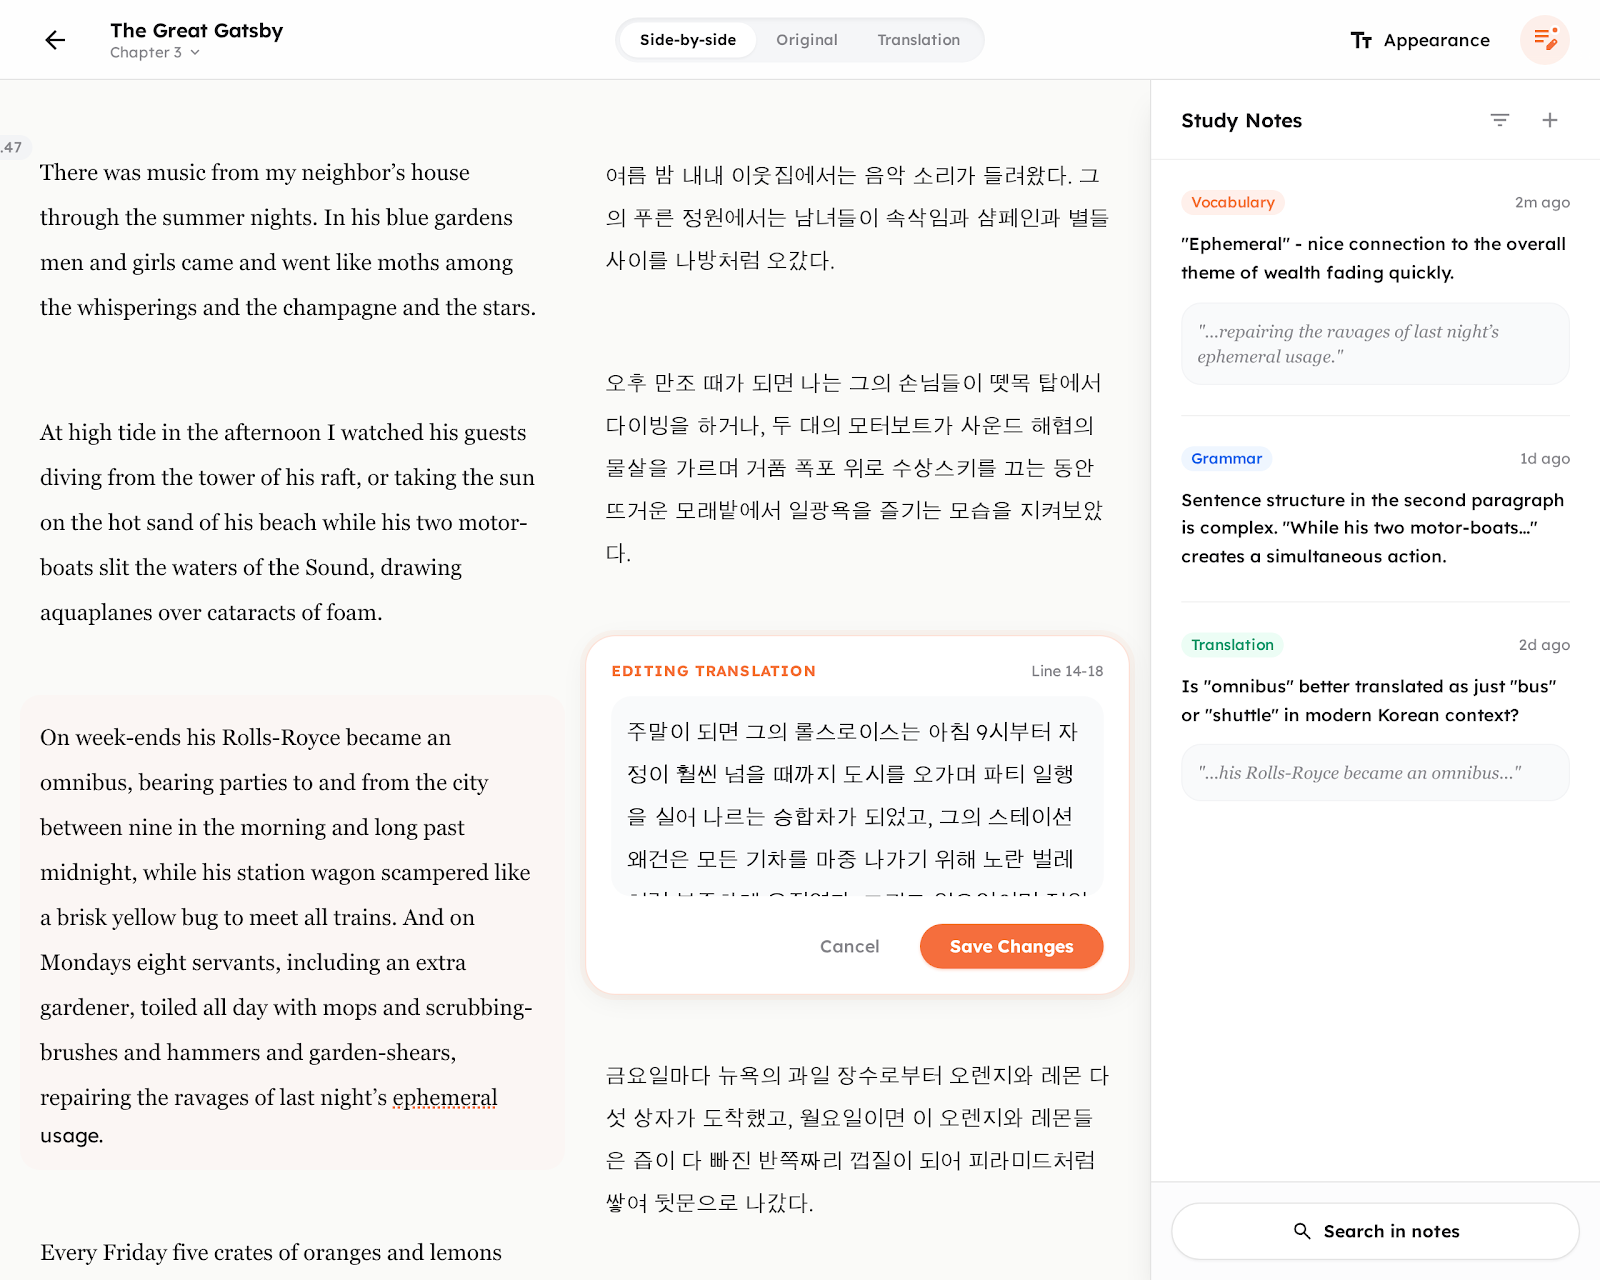Click the underlined word "ephemeral"
The image size is (1600, 1280).
445,1098
